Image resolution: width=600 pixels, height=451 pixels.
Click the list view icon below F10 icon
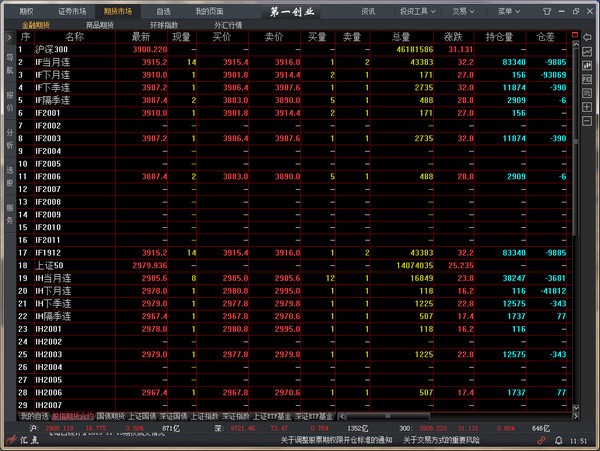point(587,93)
